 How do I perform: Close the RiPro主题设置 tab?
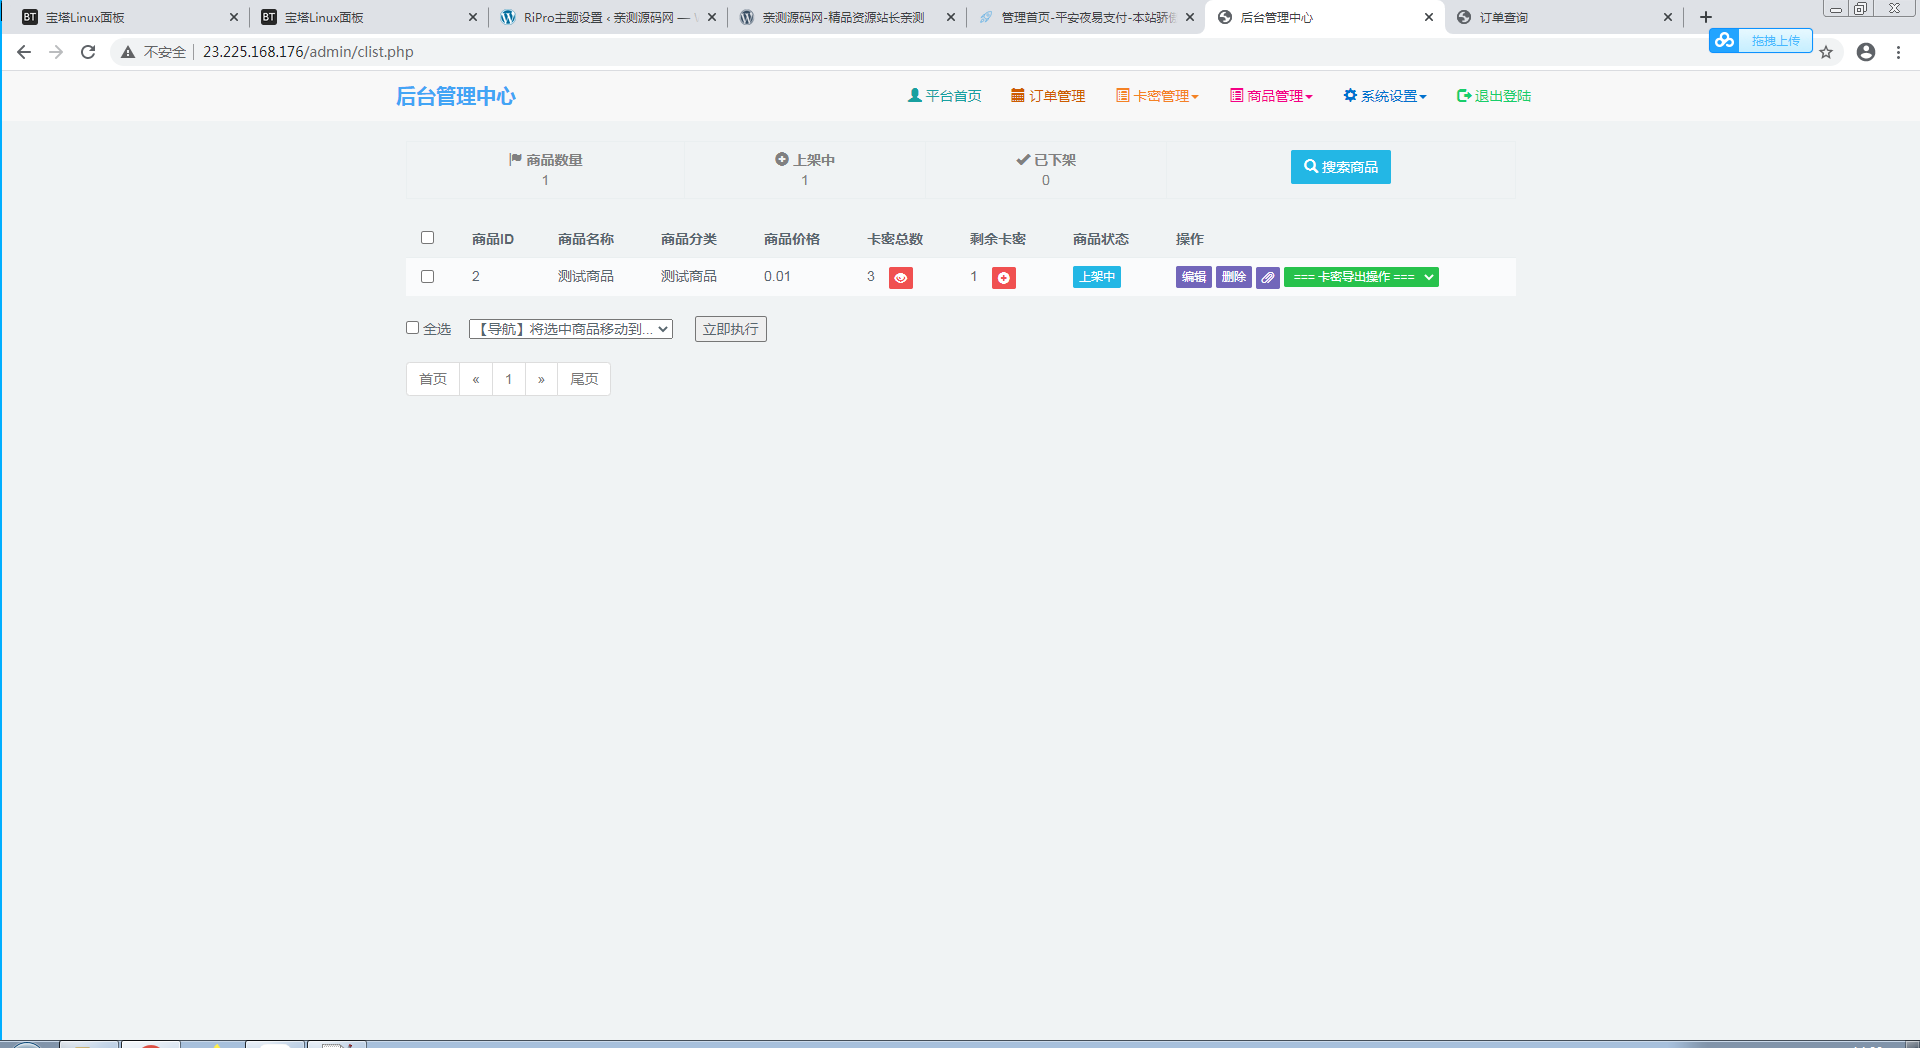(712, 17)
